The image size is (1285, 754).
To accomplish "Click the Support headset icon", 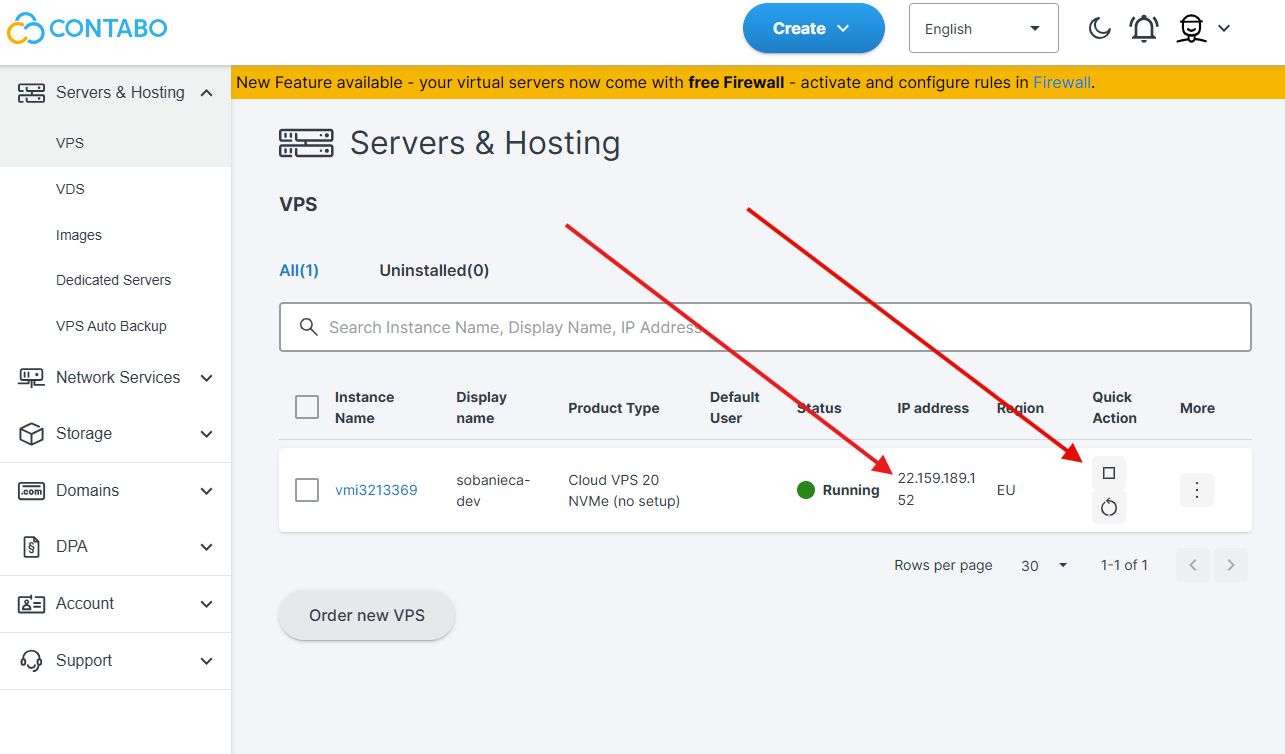I will tap(32, 660).
